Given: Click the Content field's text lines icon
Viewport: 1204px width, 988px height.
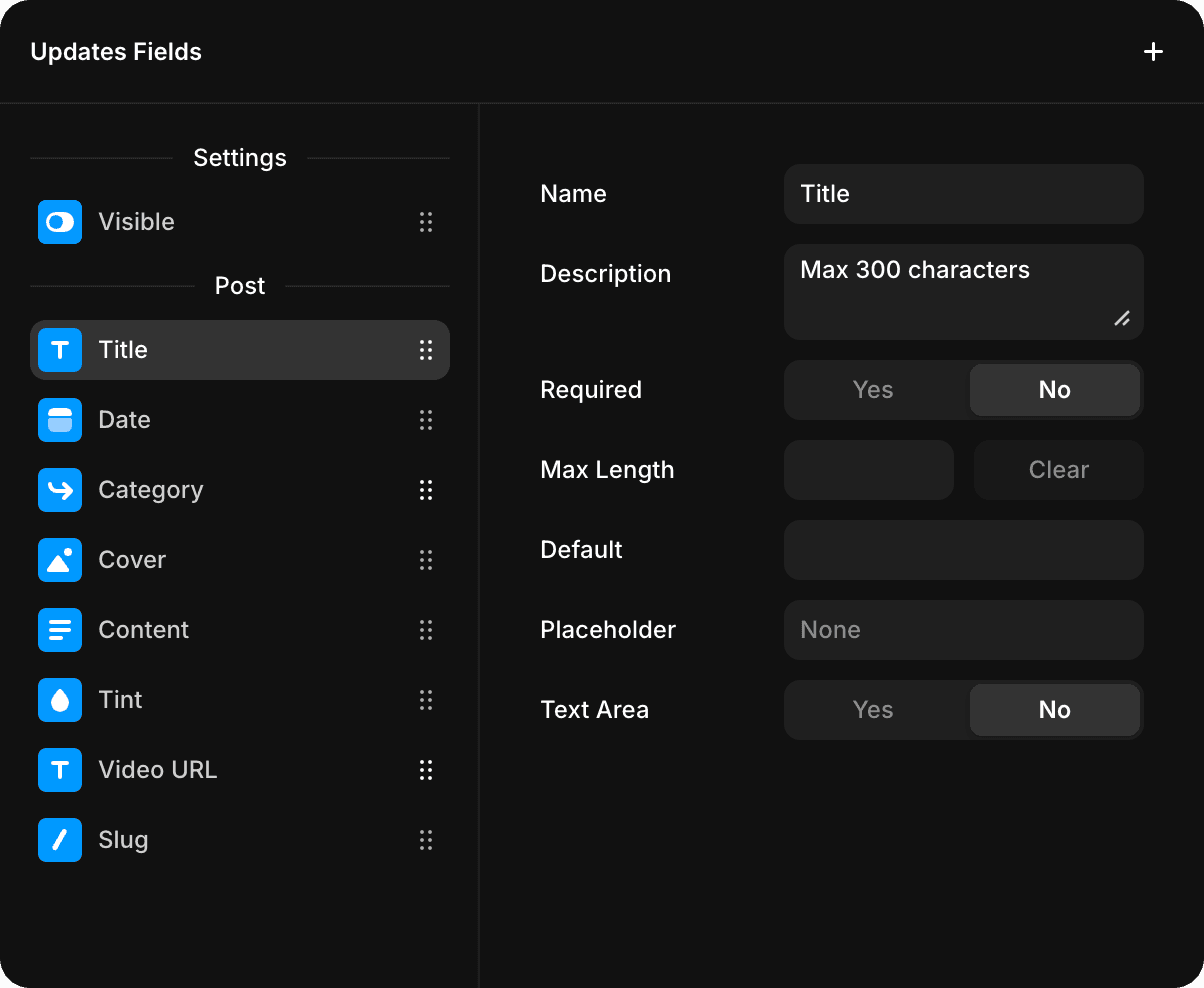Looking at the screenshot, I should pos(59,630).
